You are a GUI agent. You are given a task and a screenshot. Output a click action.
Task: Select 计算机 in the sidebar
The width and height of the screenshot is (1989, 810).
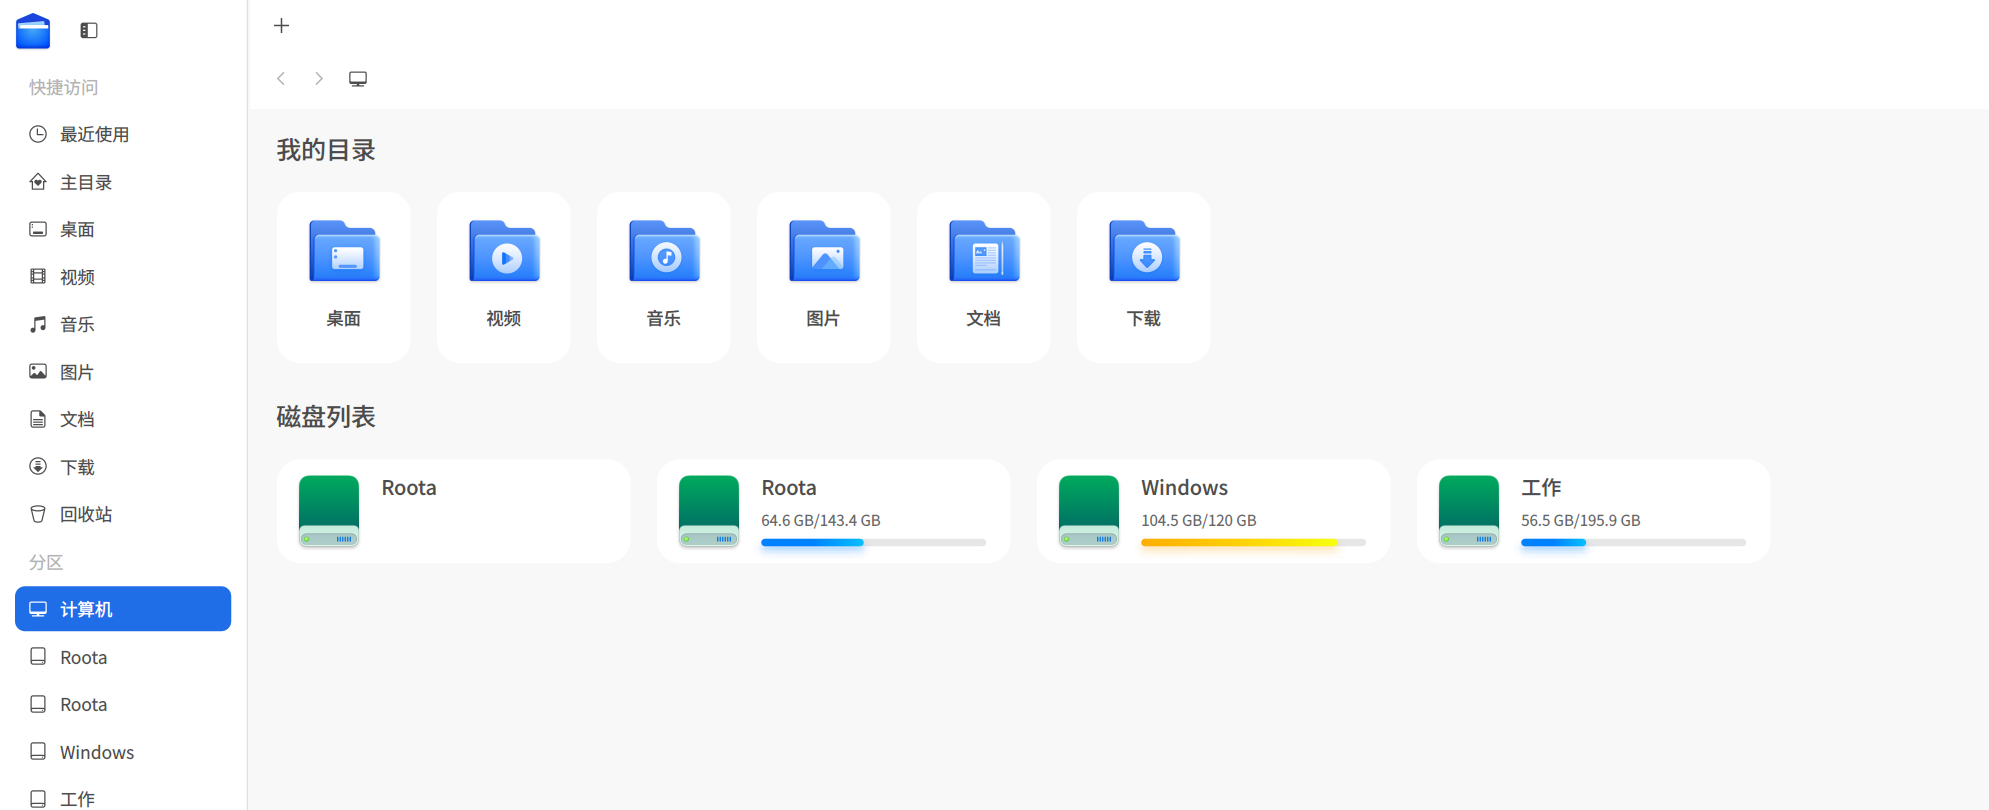123,609
